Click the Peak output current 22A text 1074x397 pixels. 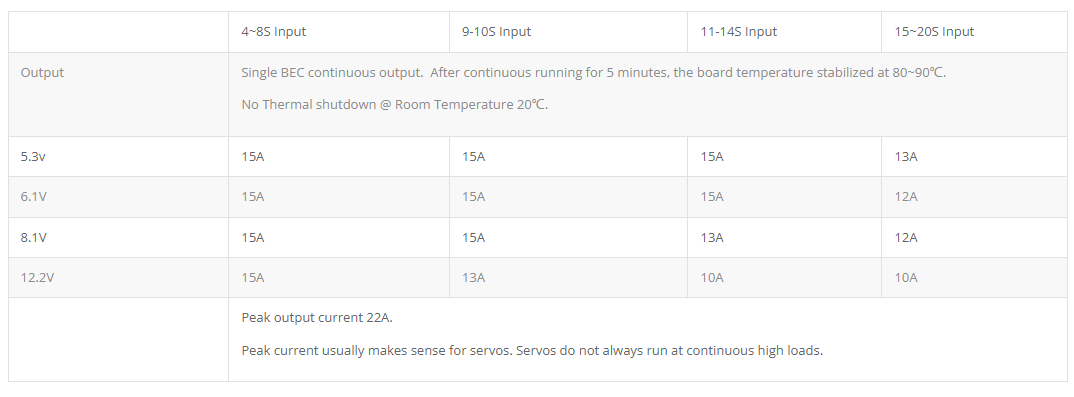tap(317, 318)
